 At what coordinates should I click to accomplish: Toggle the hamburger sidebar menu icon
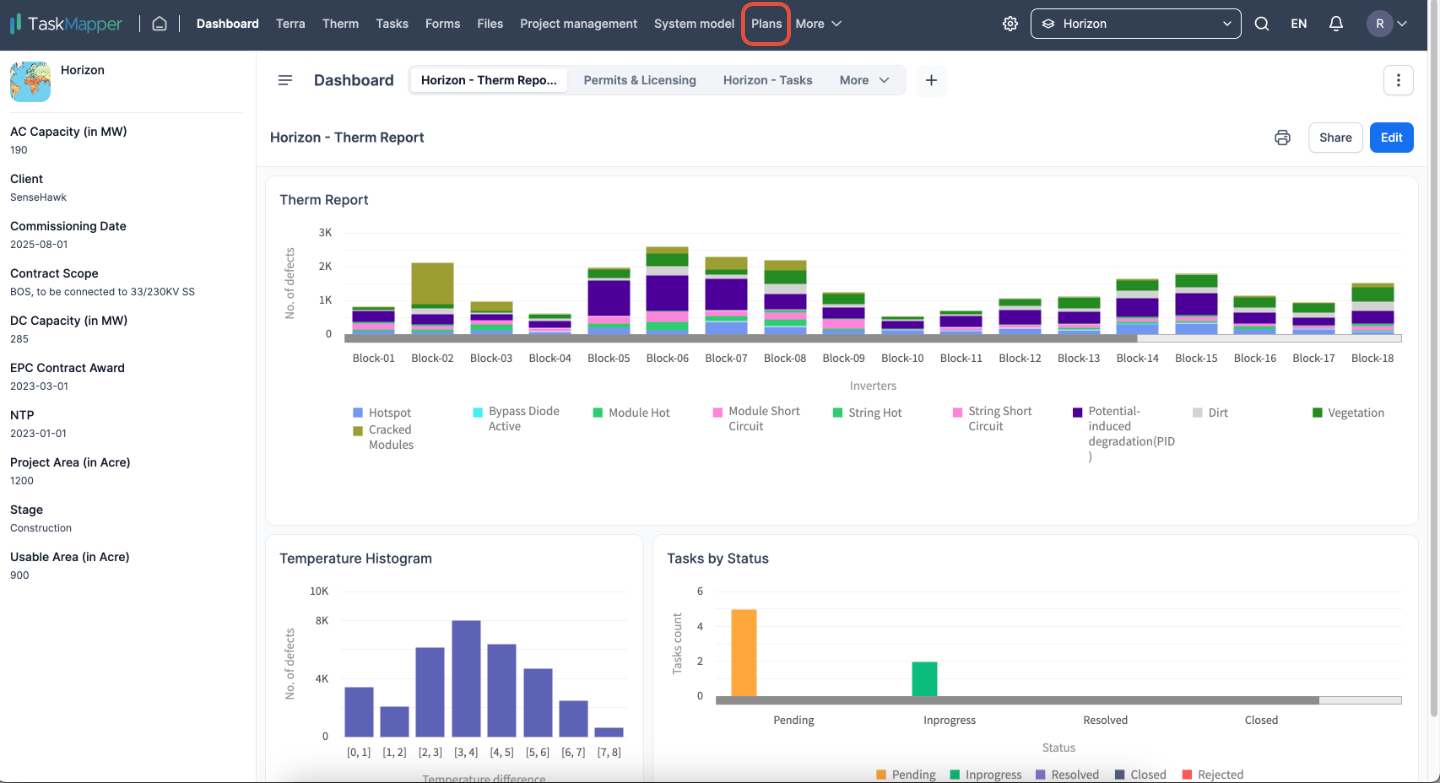[x=285, y=80]
